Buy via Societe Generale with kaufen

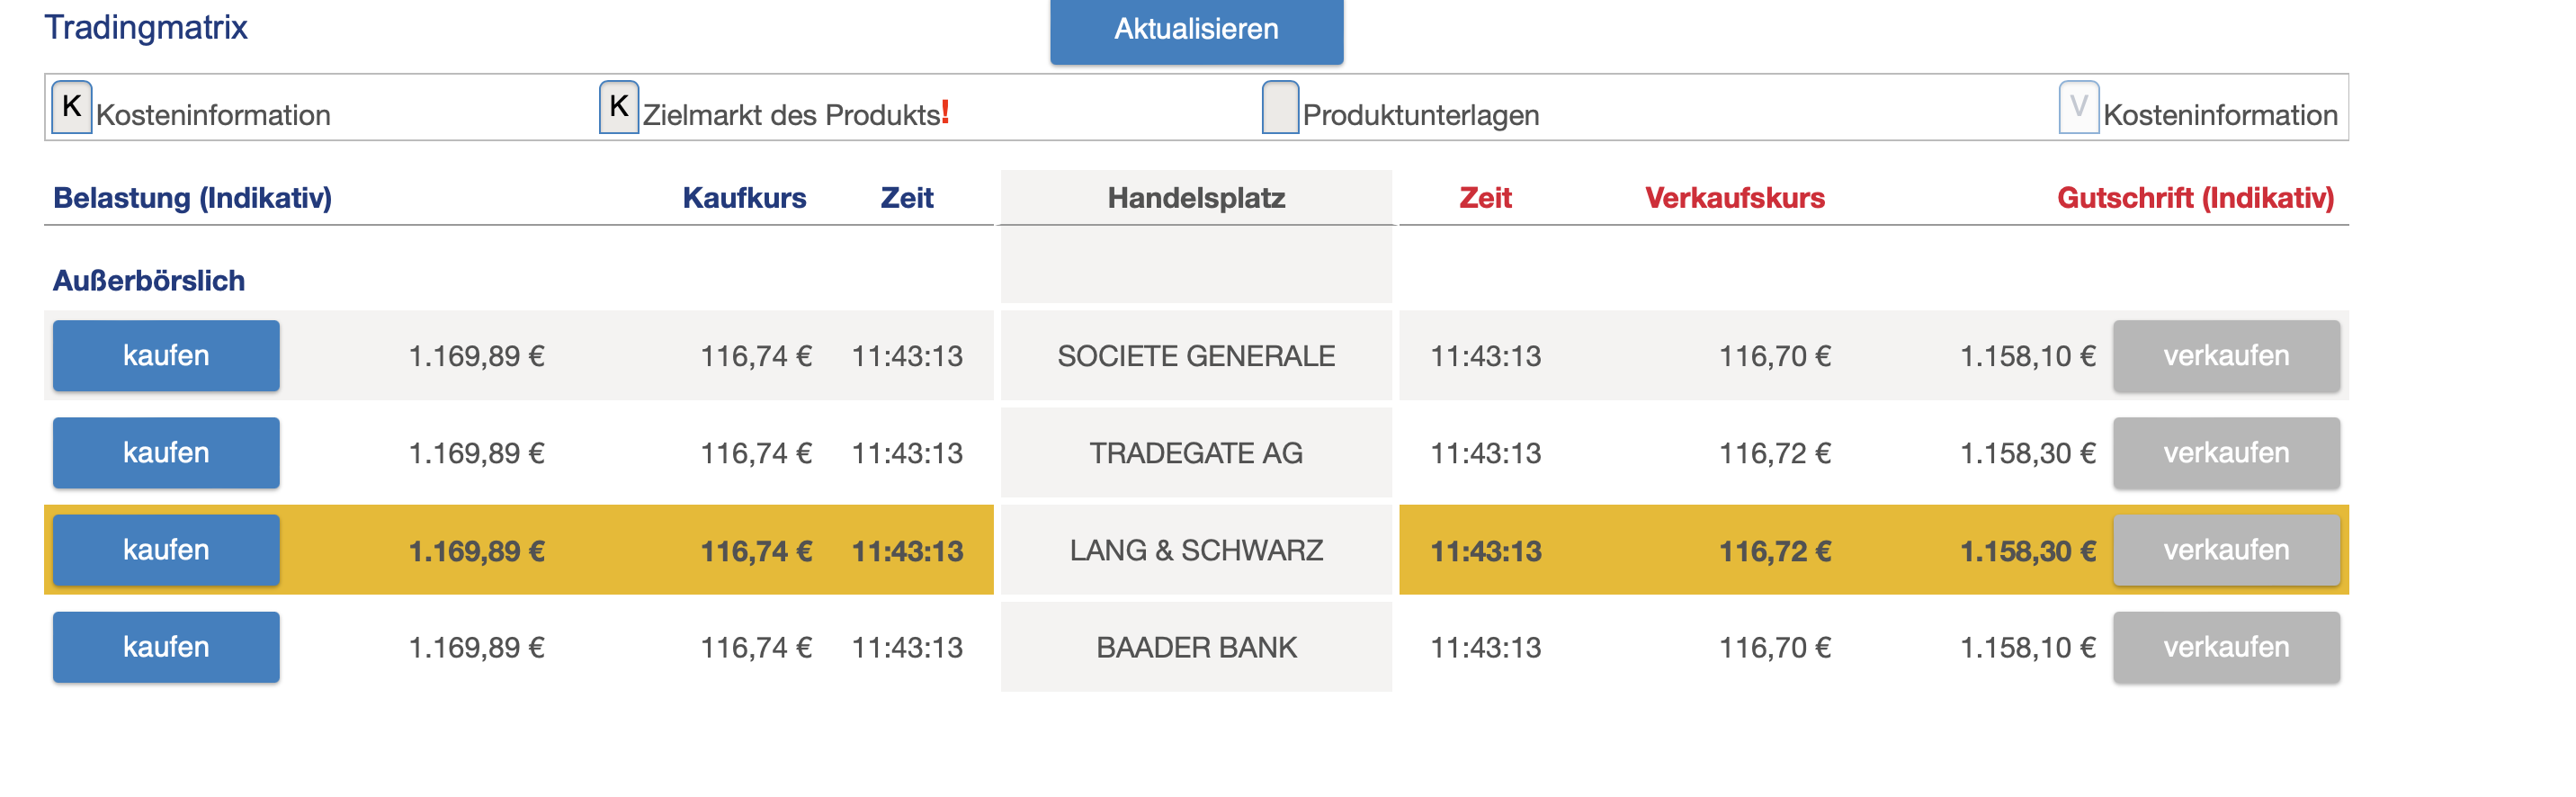click(166, 356)
